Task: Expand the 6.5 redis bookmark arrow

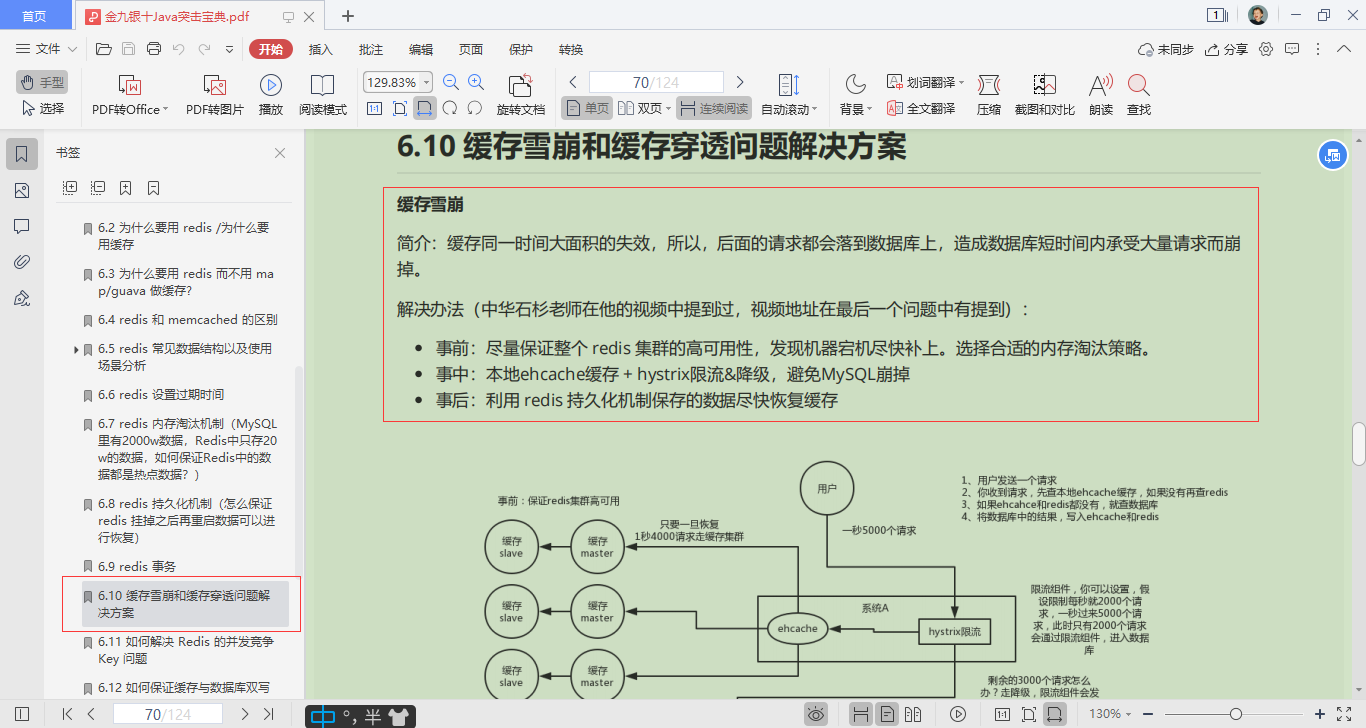Action: [76, 349]
